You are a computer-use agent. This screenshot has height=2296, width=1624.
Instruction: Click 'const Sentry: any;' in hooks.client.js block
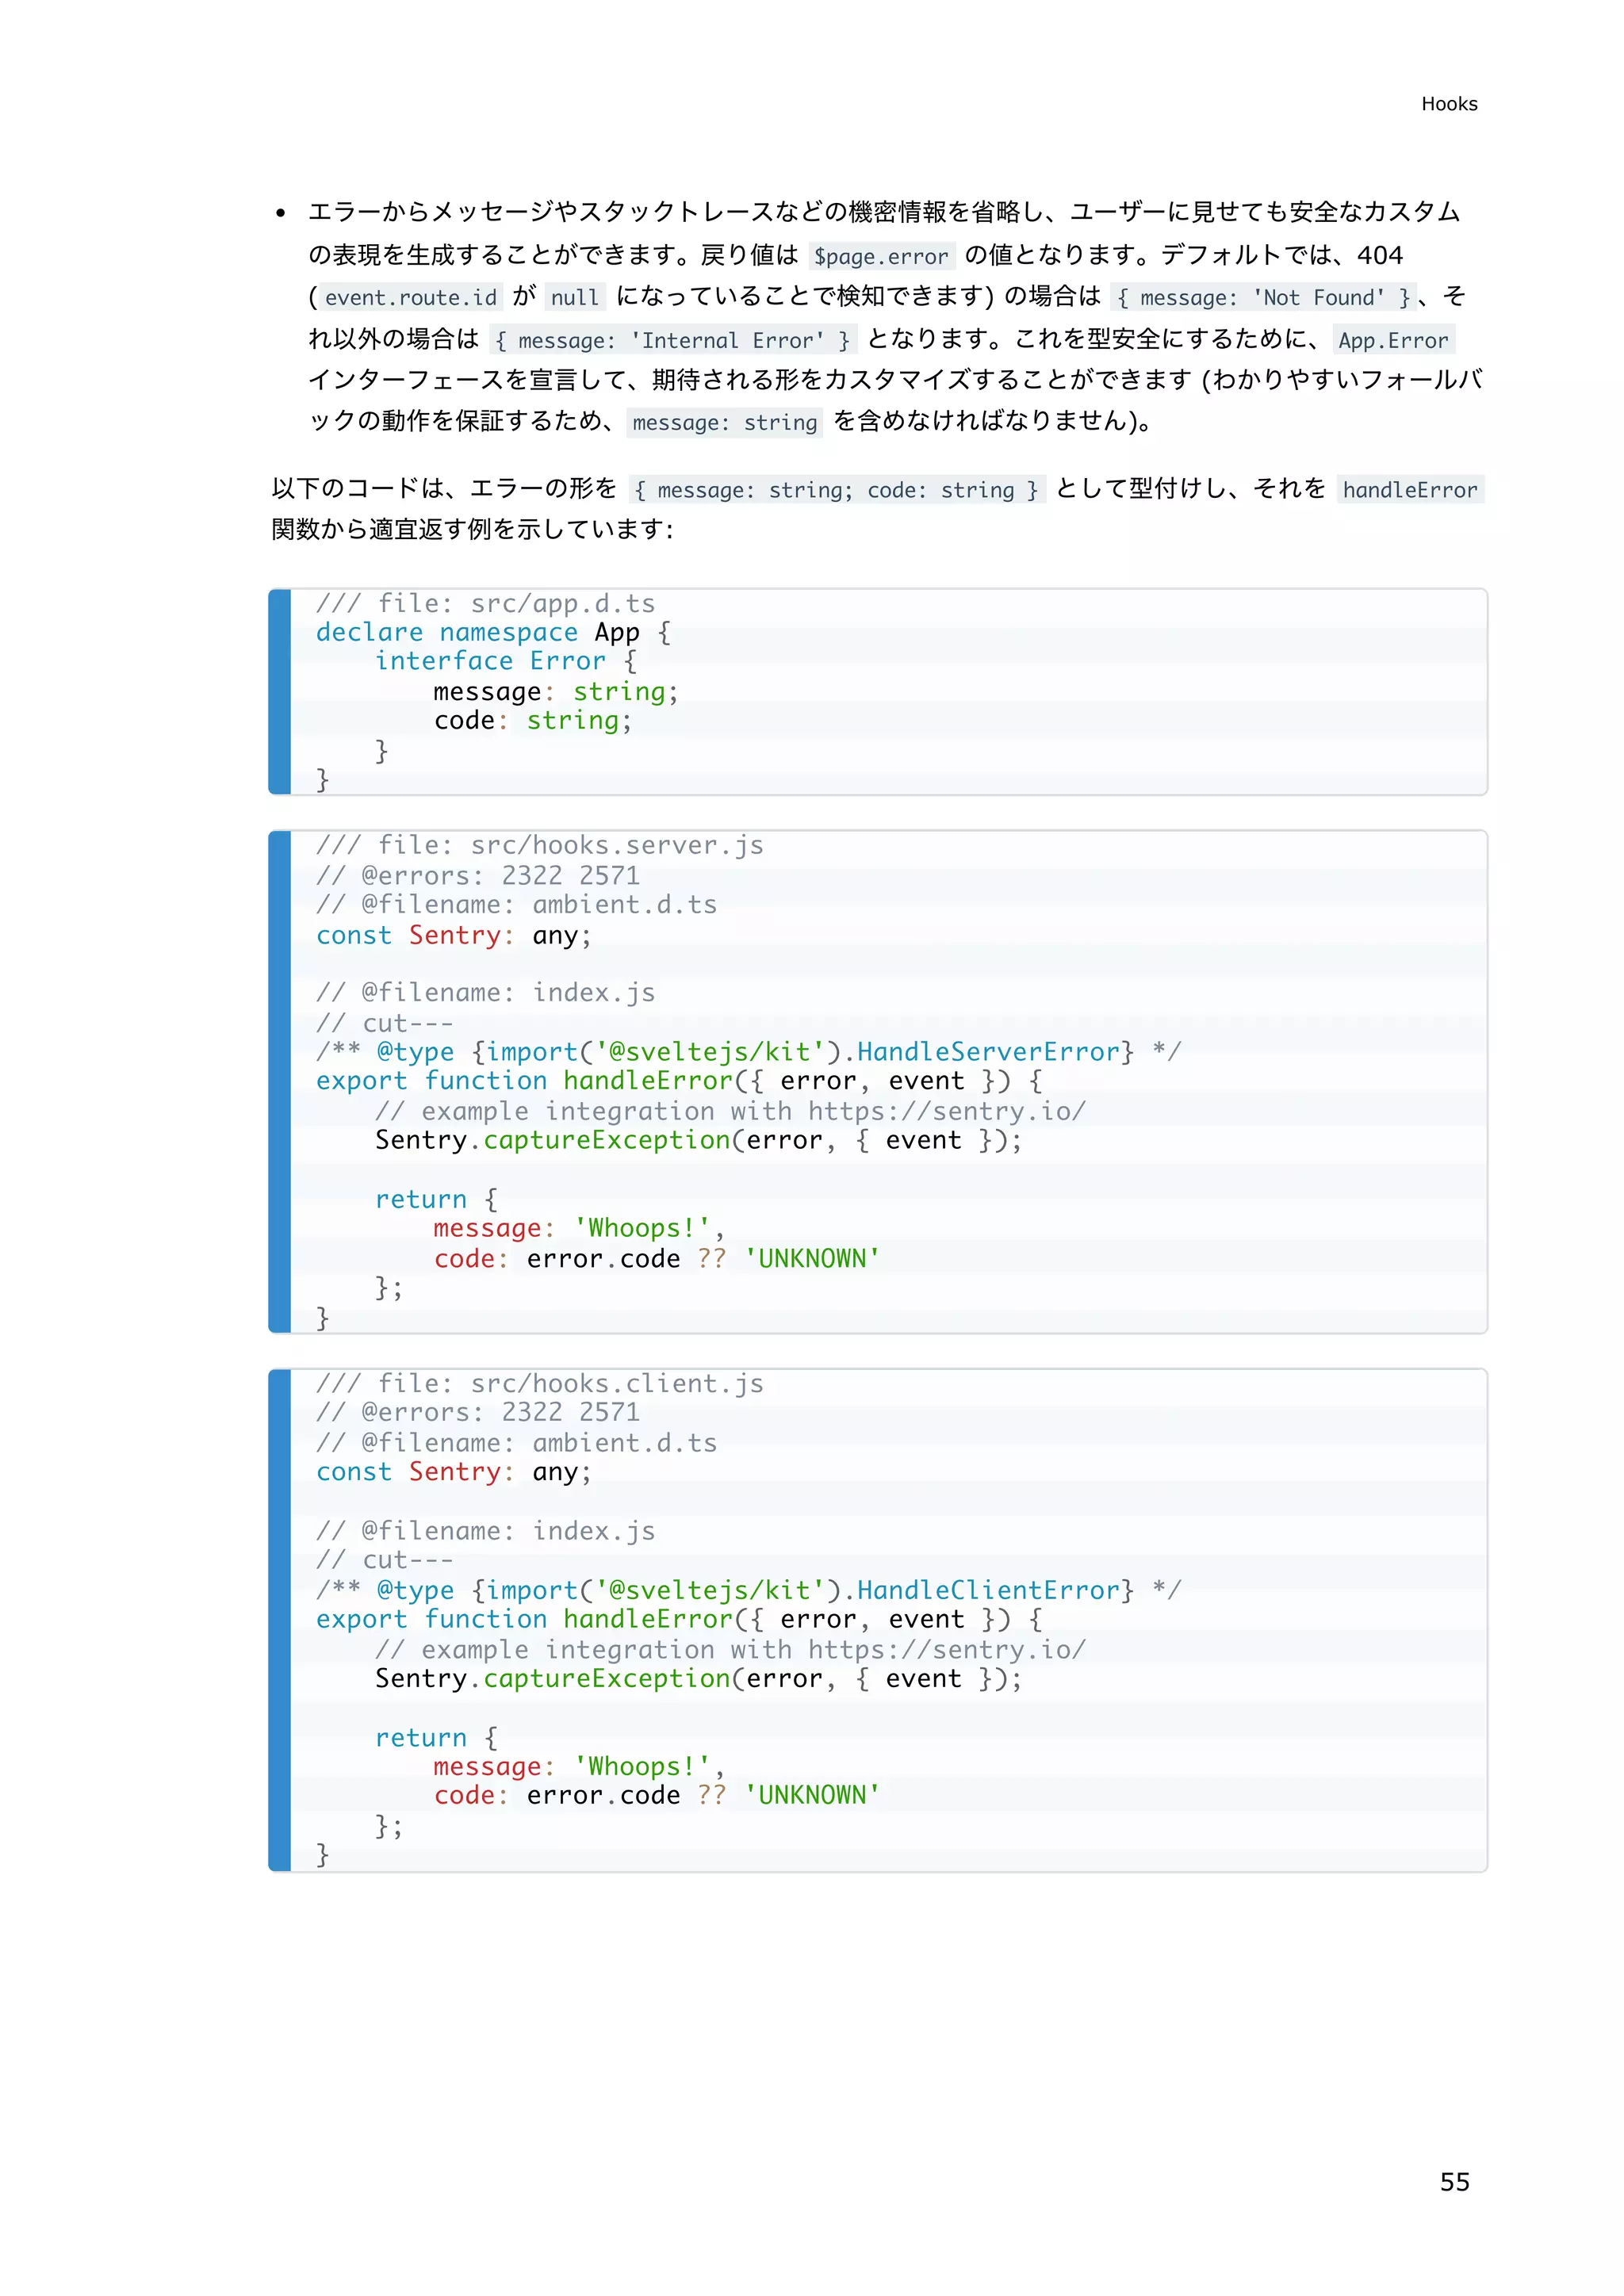(x=454, y=1472)
